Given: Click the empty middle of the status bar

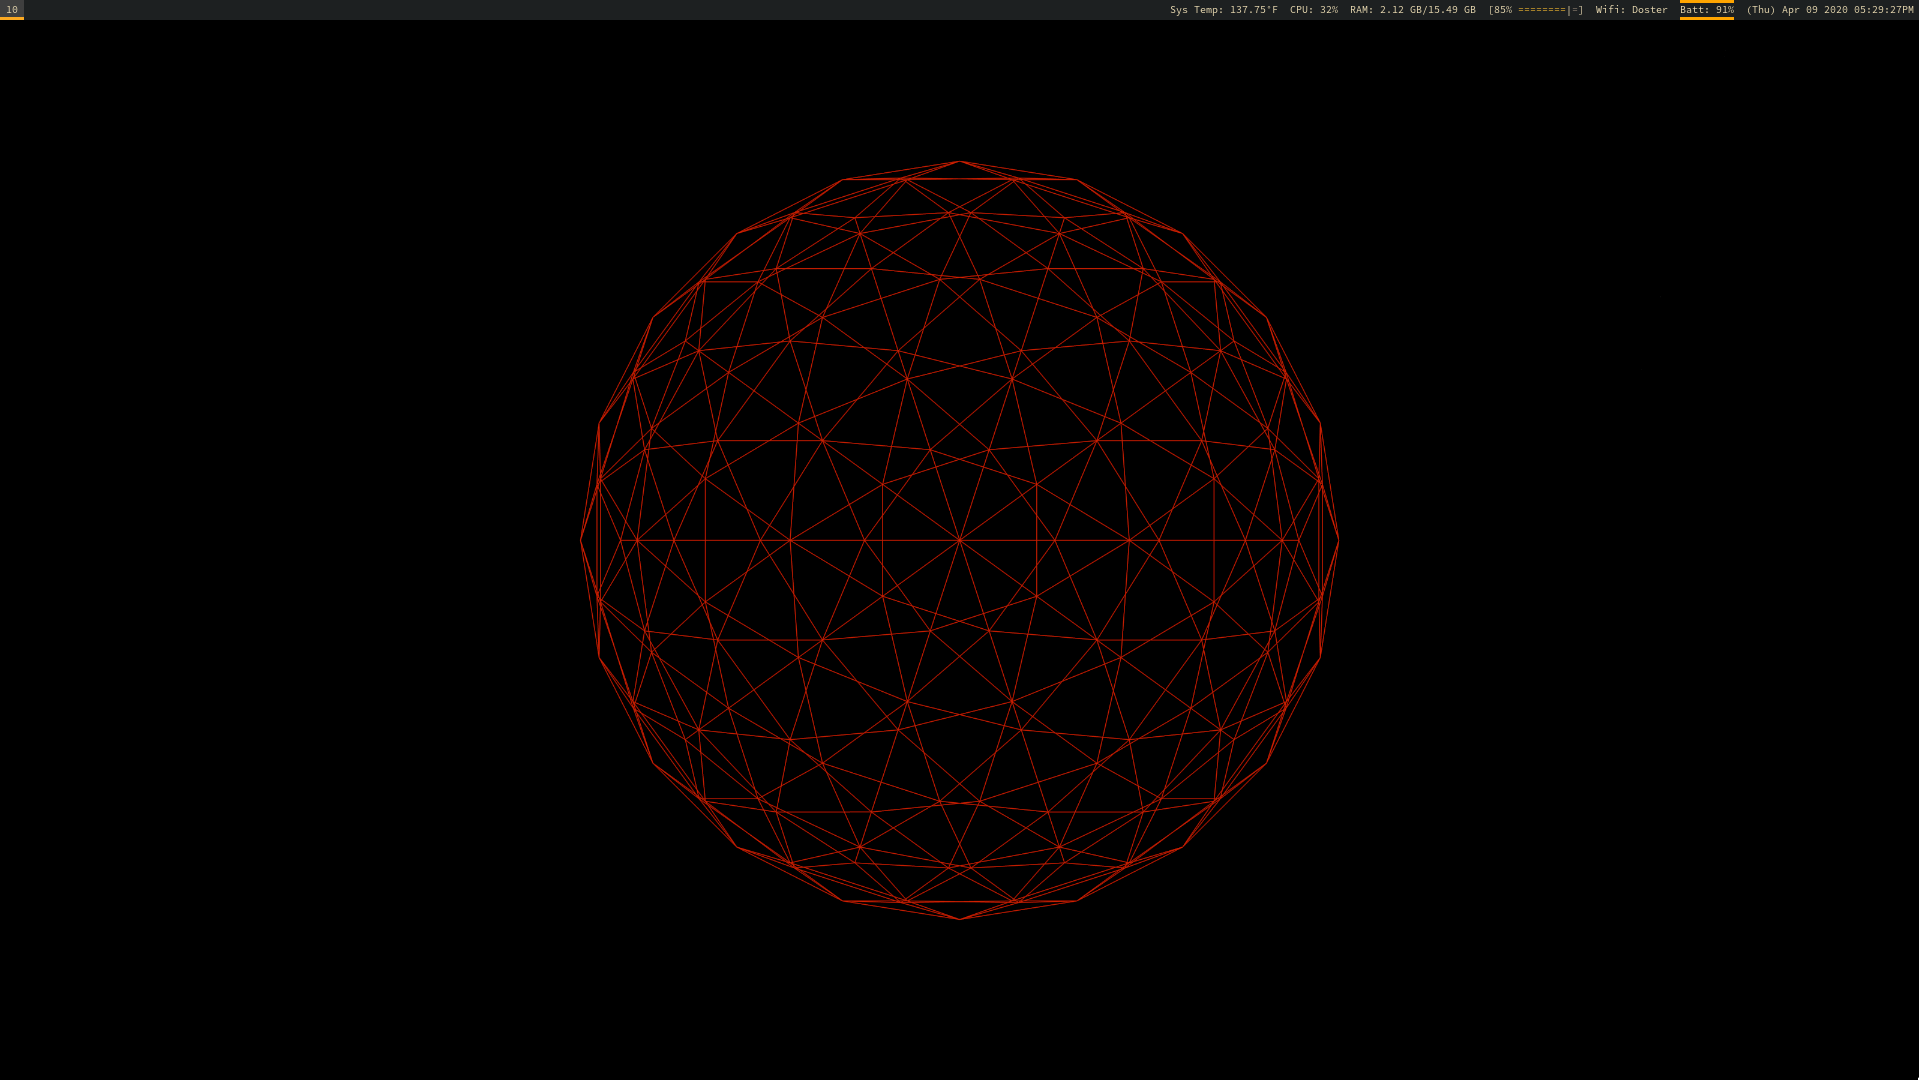Looking at the screenshot, I should pos(600,10).
